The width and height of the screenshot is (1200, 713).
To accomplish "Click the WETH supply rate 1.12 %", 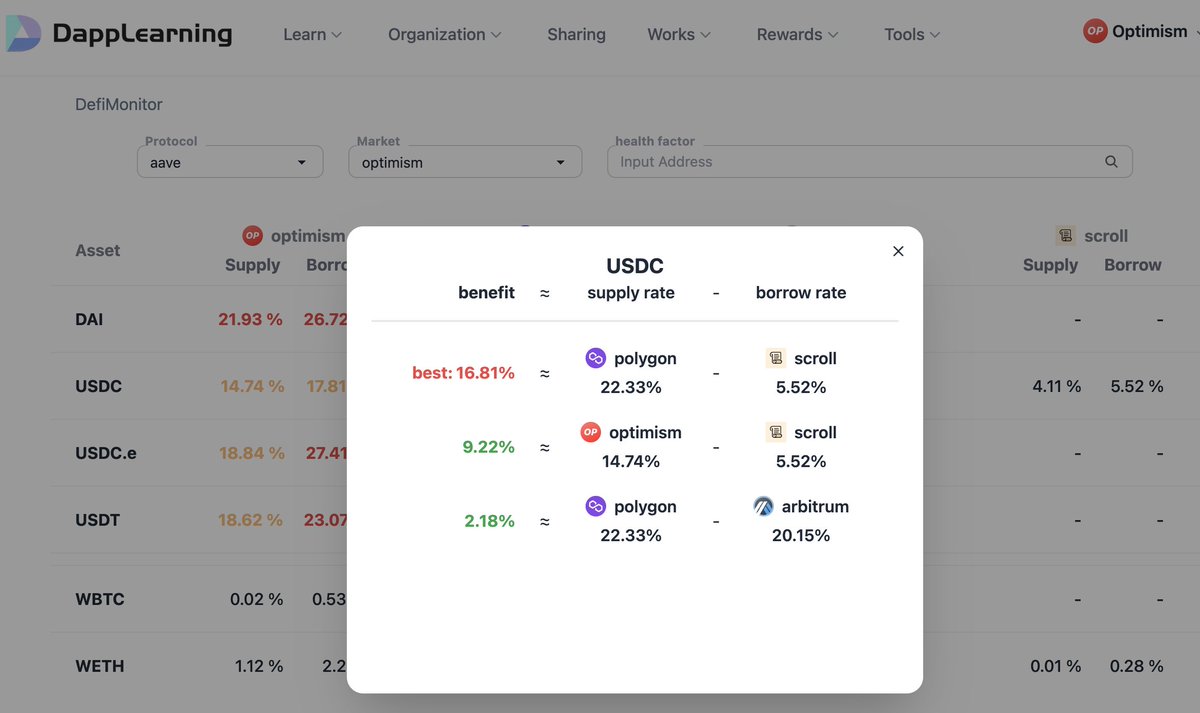I will pos(259,666).
